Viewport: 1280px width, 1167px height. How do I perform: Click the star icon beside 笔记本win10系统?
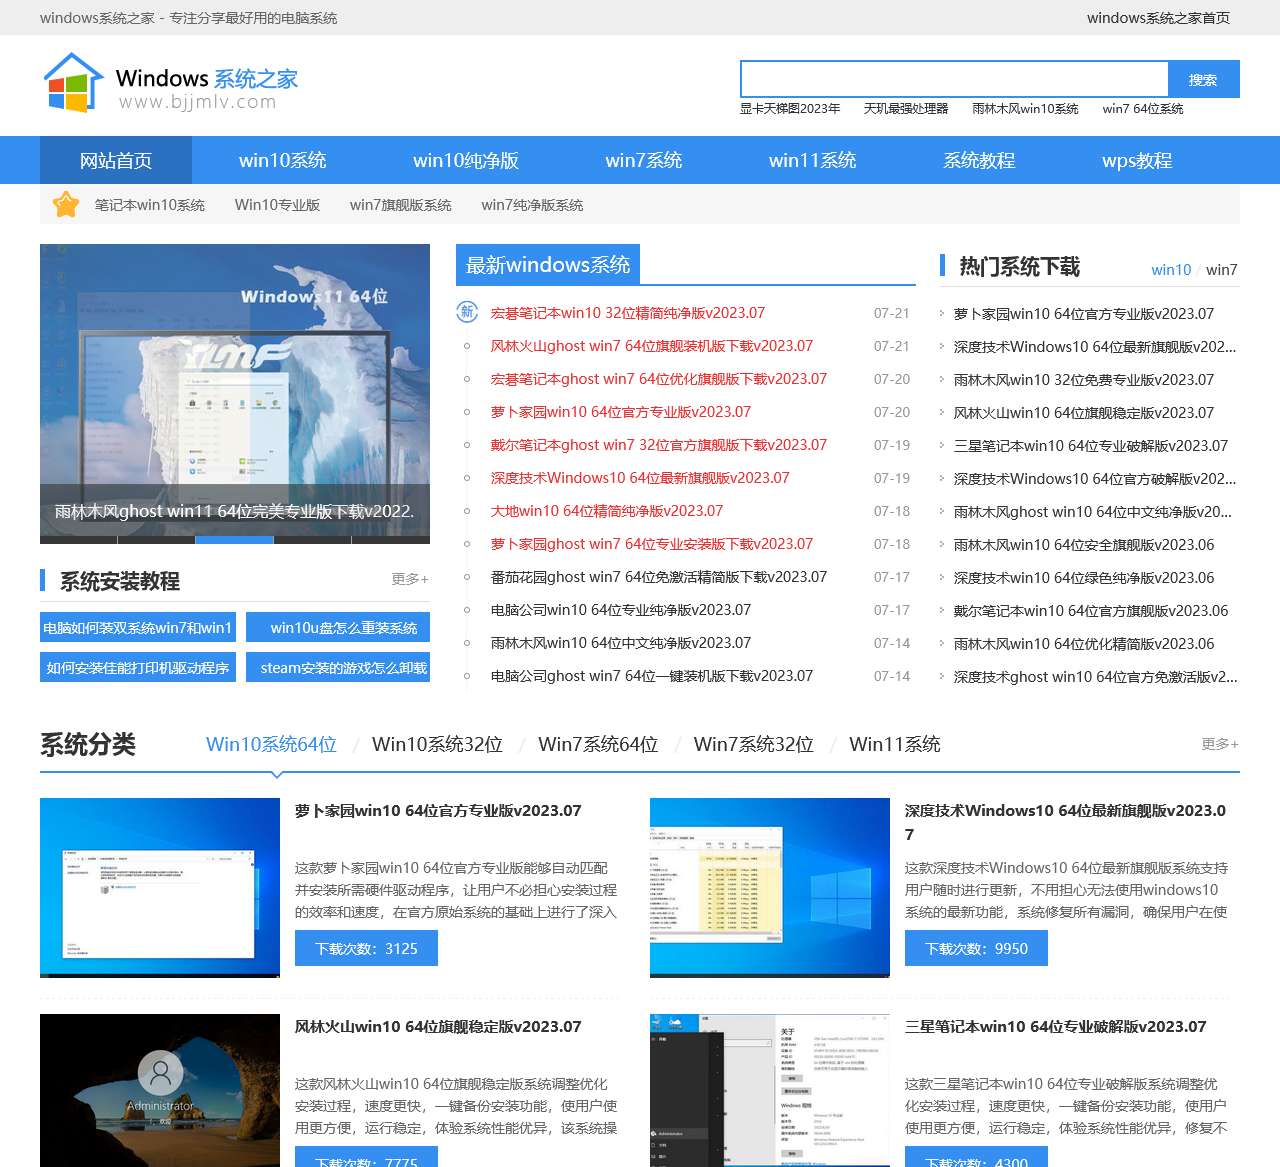(66, 205)
